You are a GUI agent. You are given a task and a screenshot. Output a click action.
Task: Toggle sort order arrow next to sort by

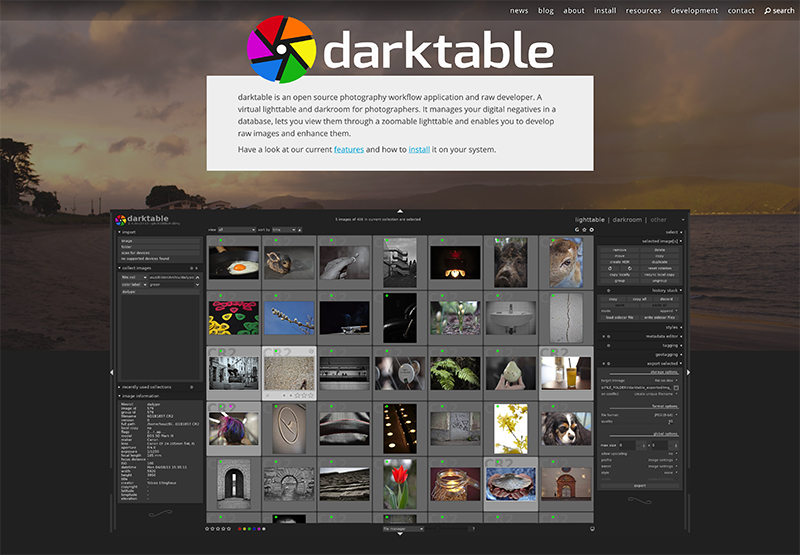(x=299, y=230)
